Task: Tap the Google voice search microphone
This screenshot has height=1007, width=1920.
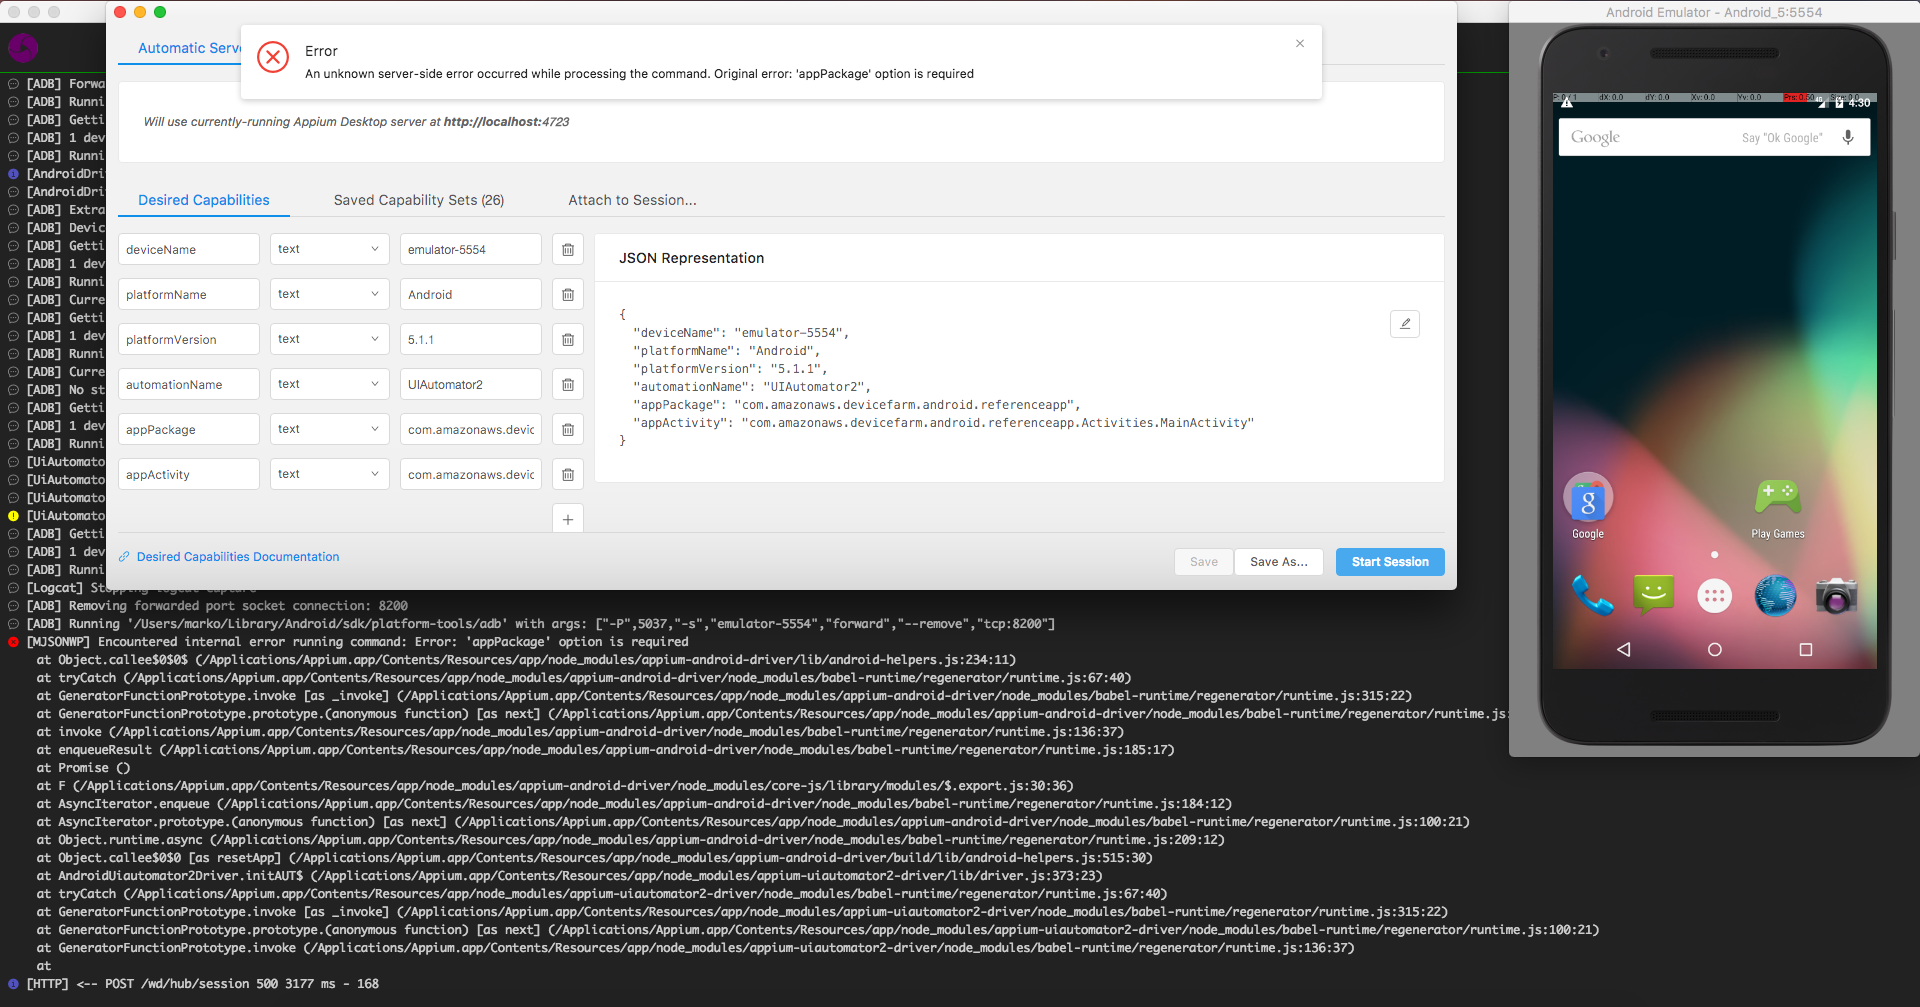Action: coord(1848,137)
